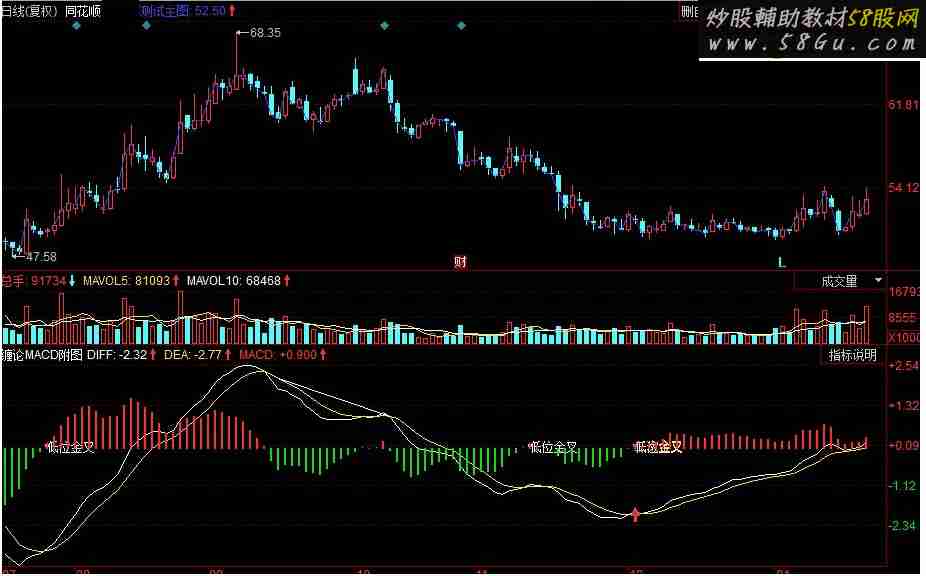This screenshot has height=576, width=926.
Task: Click the green L marker icon
Action: click(782, 262)
